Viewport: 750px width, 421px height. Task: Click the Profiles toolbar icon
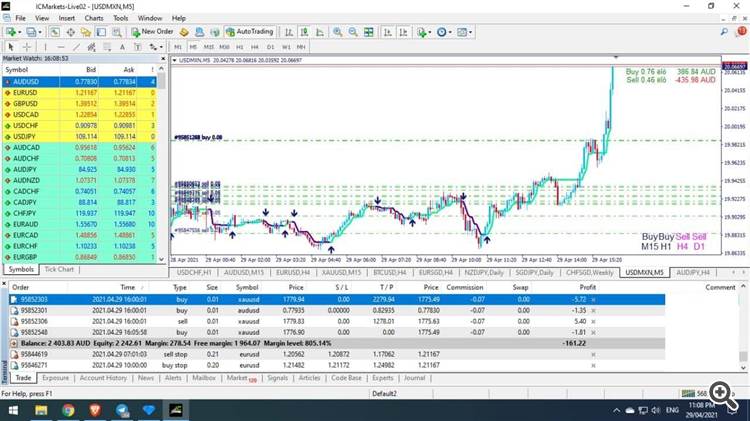coord(31,32)
